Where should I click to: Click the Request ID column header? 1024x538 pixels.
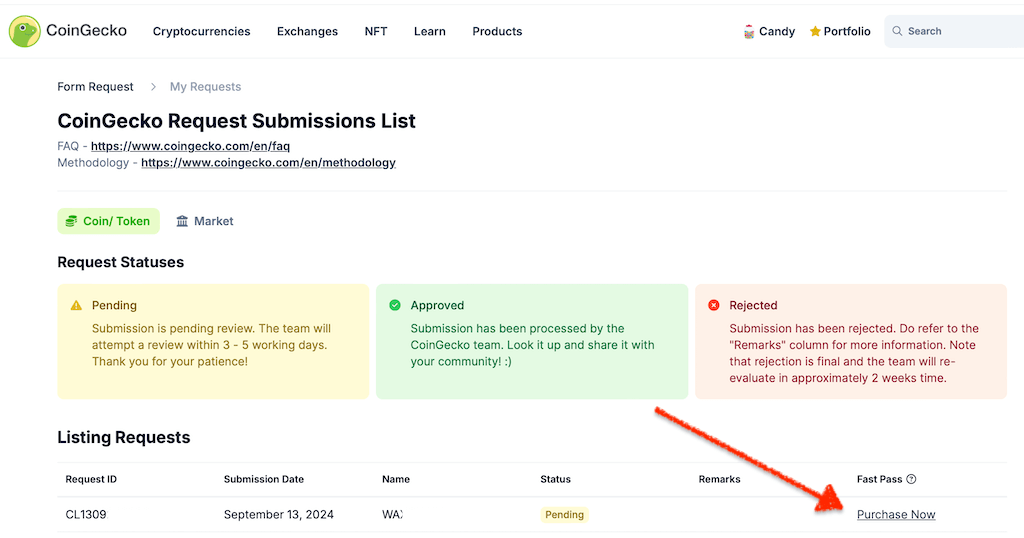[91, 479]
